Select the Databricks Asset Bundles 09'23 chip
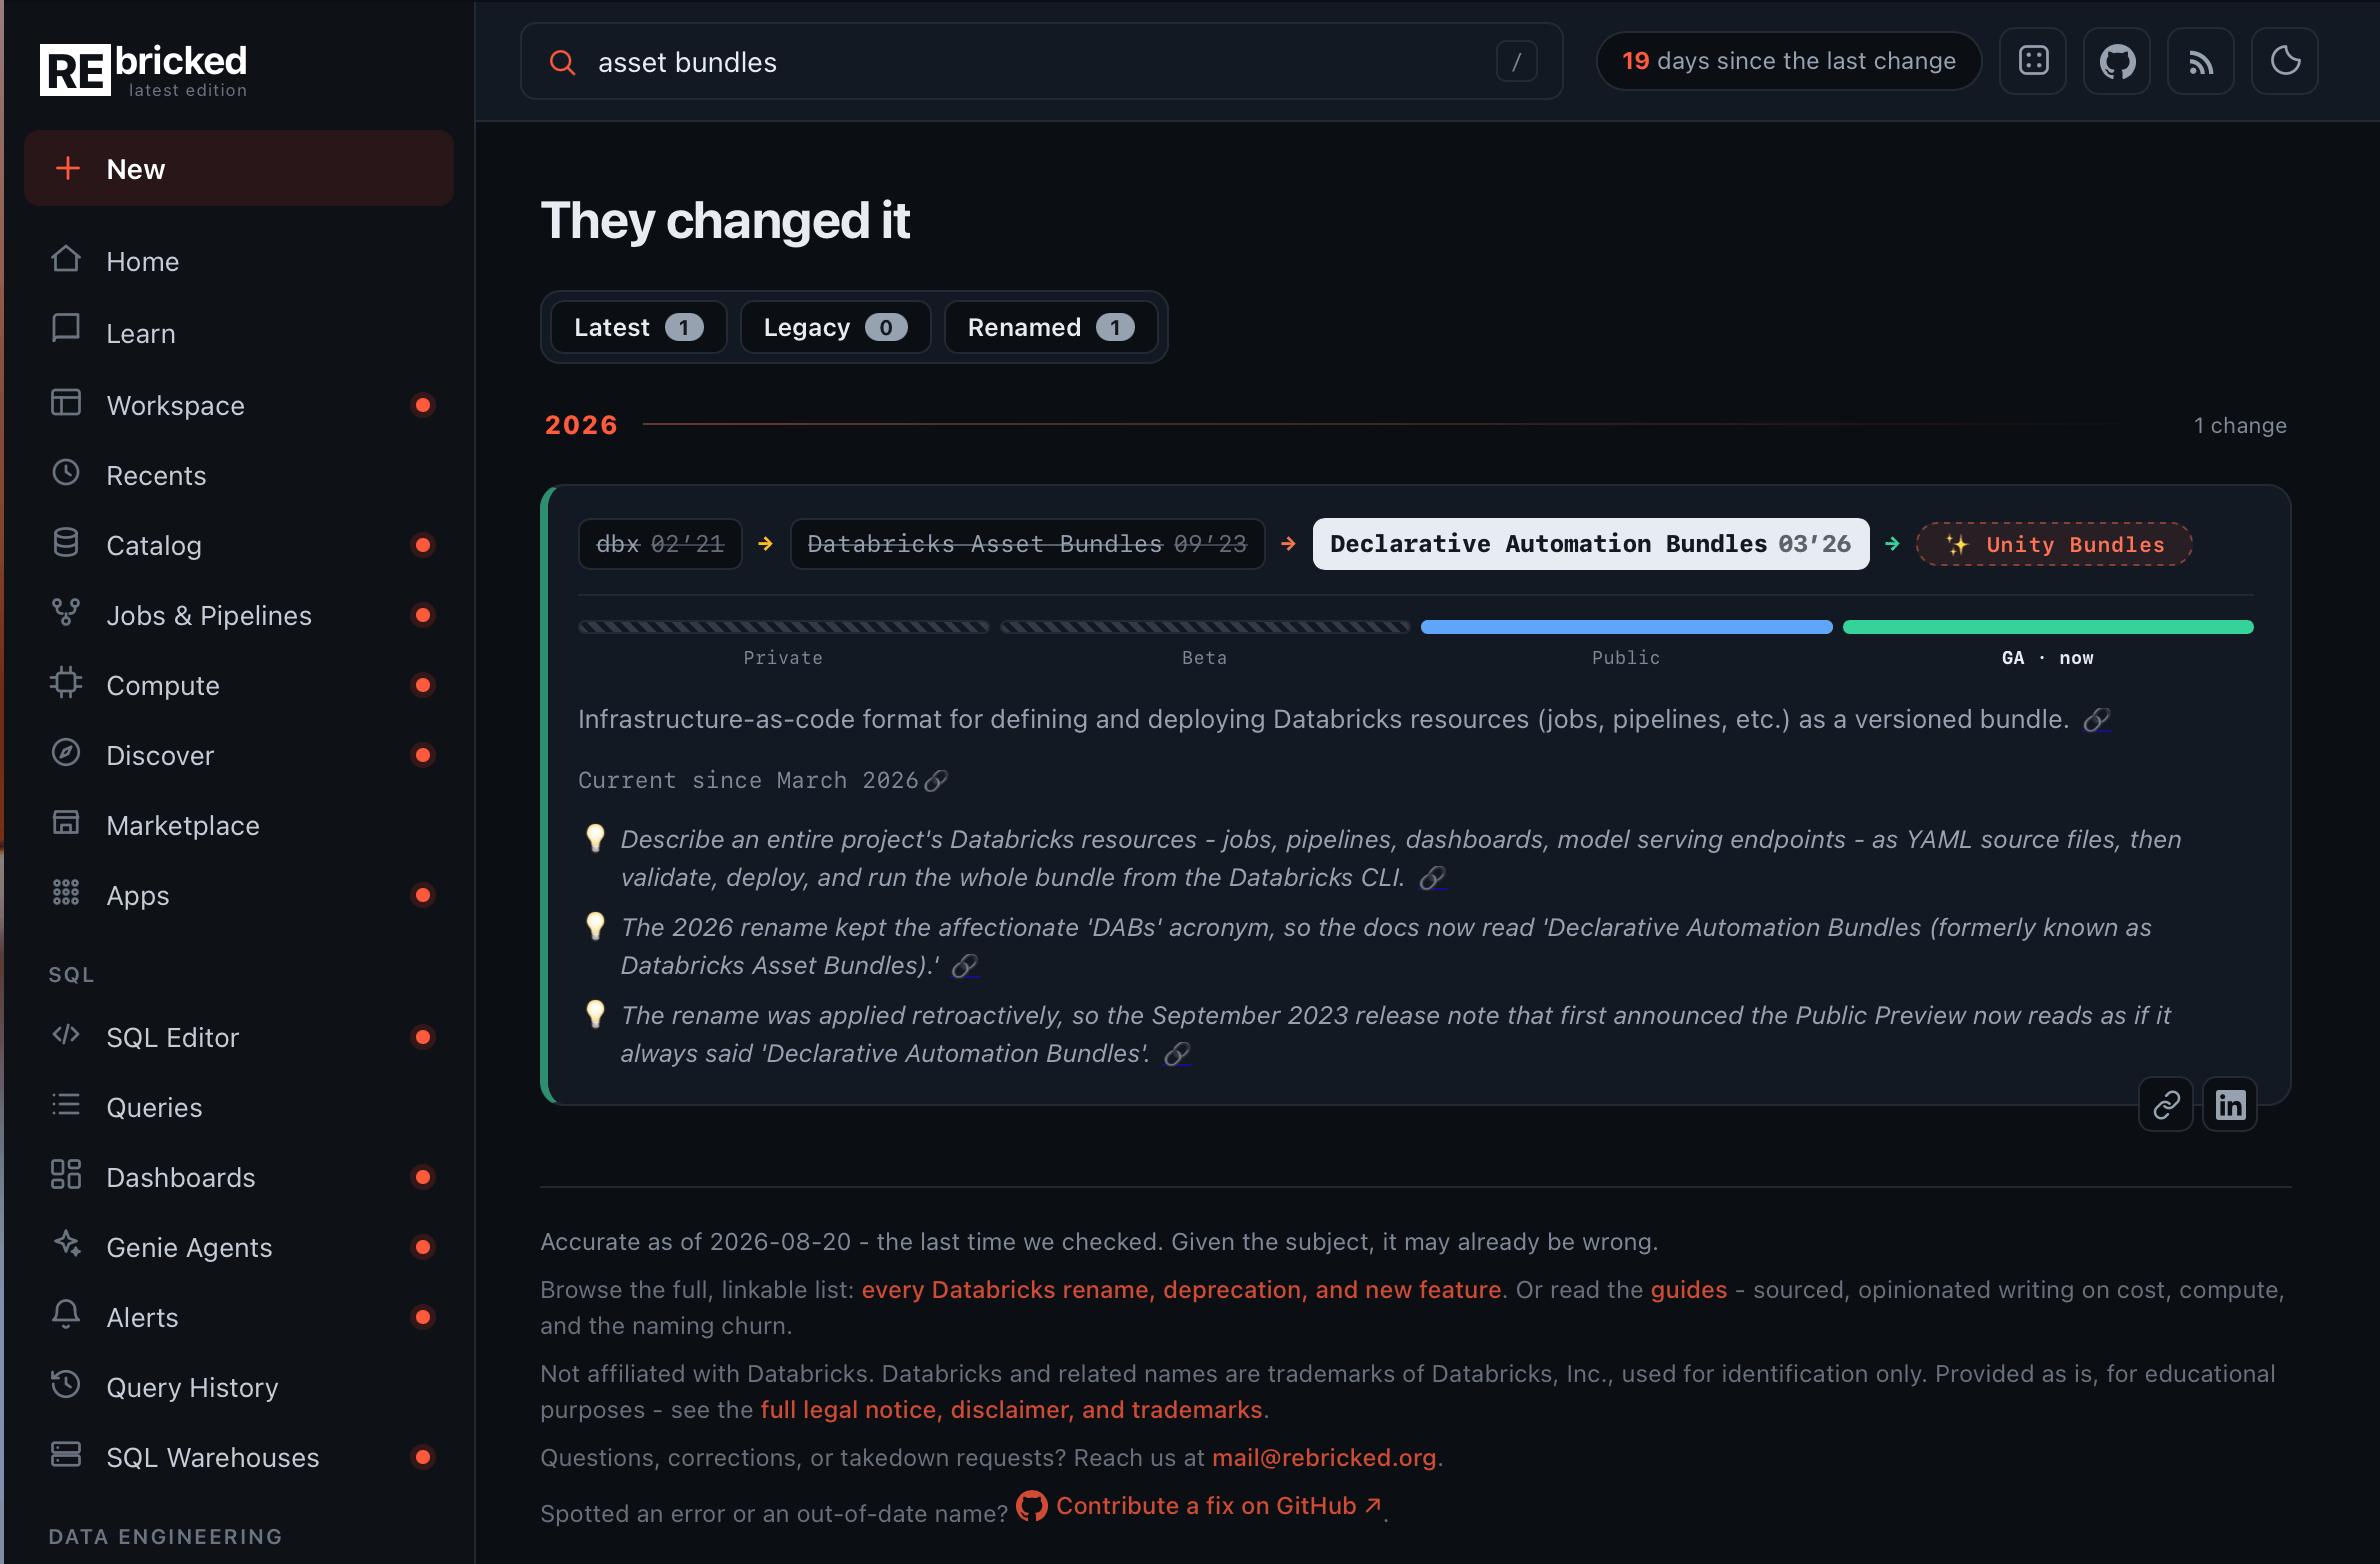The width and height of the screenshot is (2380, 1564). (x=1027, y=544)
